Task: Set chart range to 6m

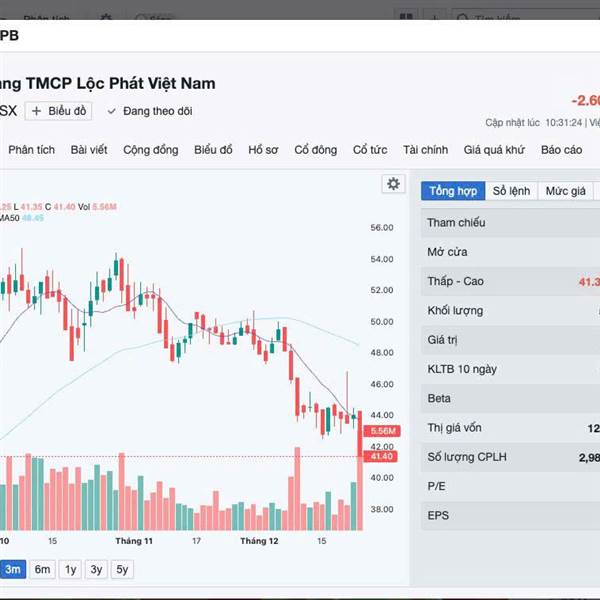Action: 42,569
